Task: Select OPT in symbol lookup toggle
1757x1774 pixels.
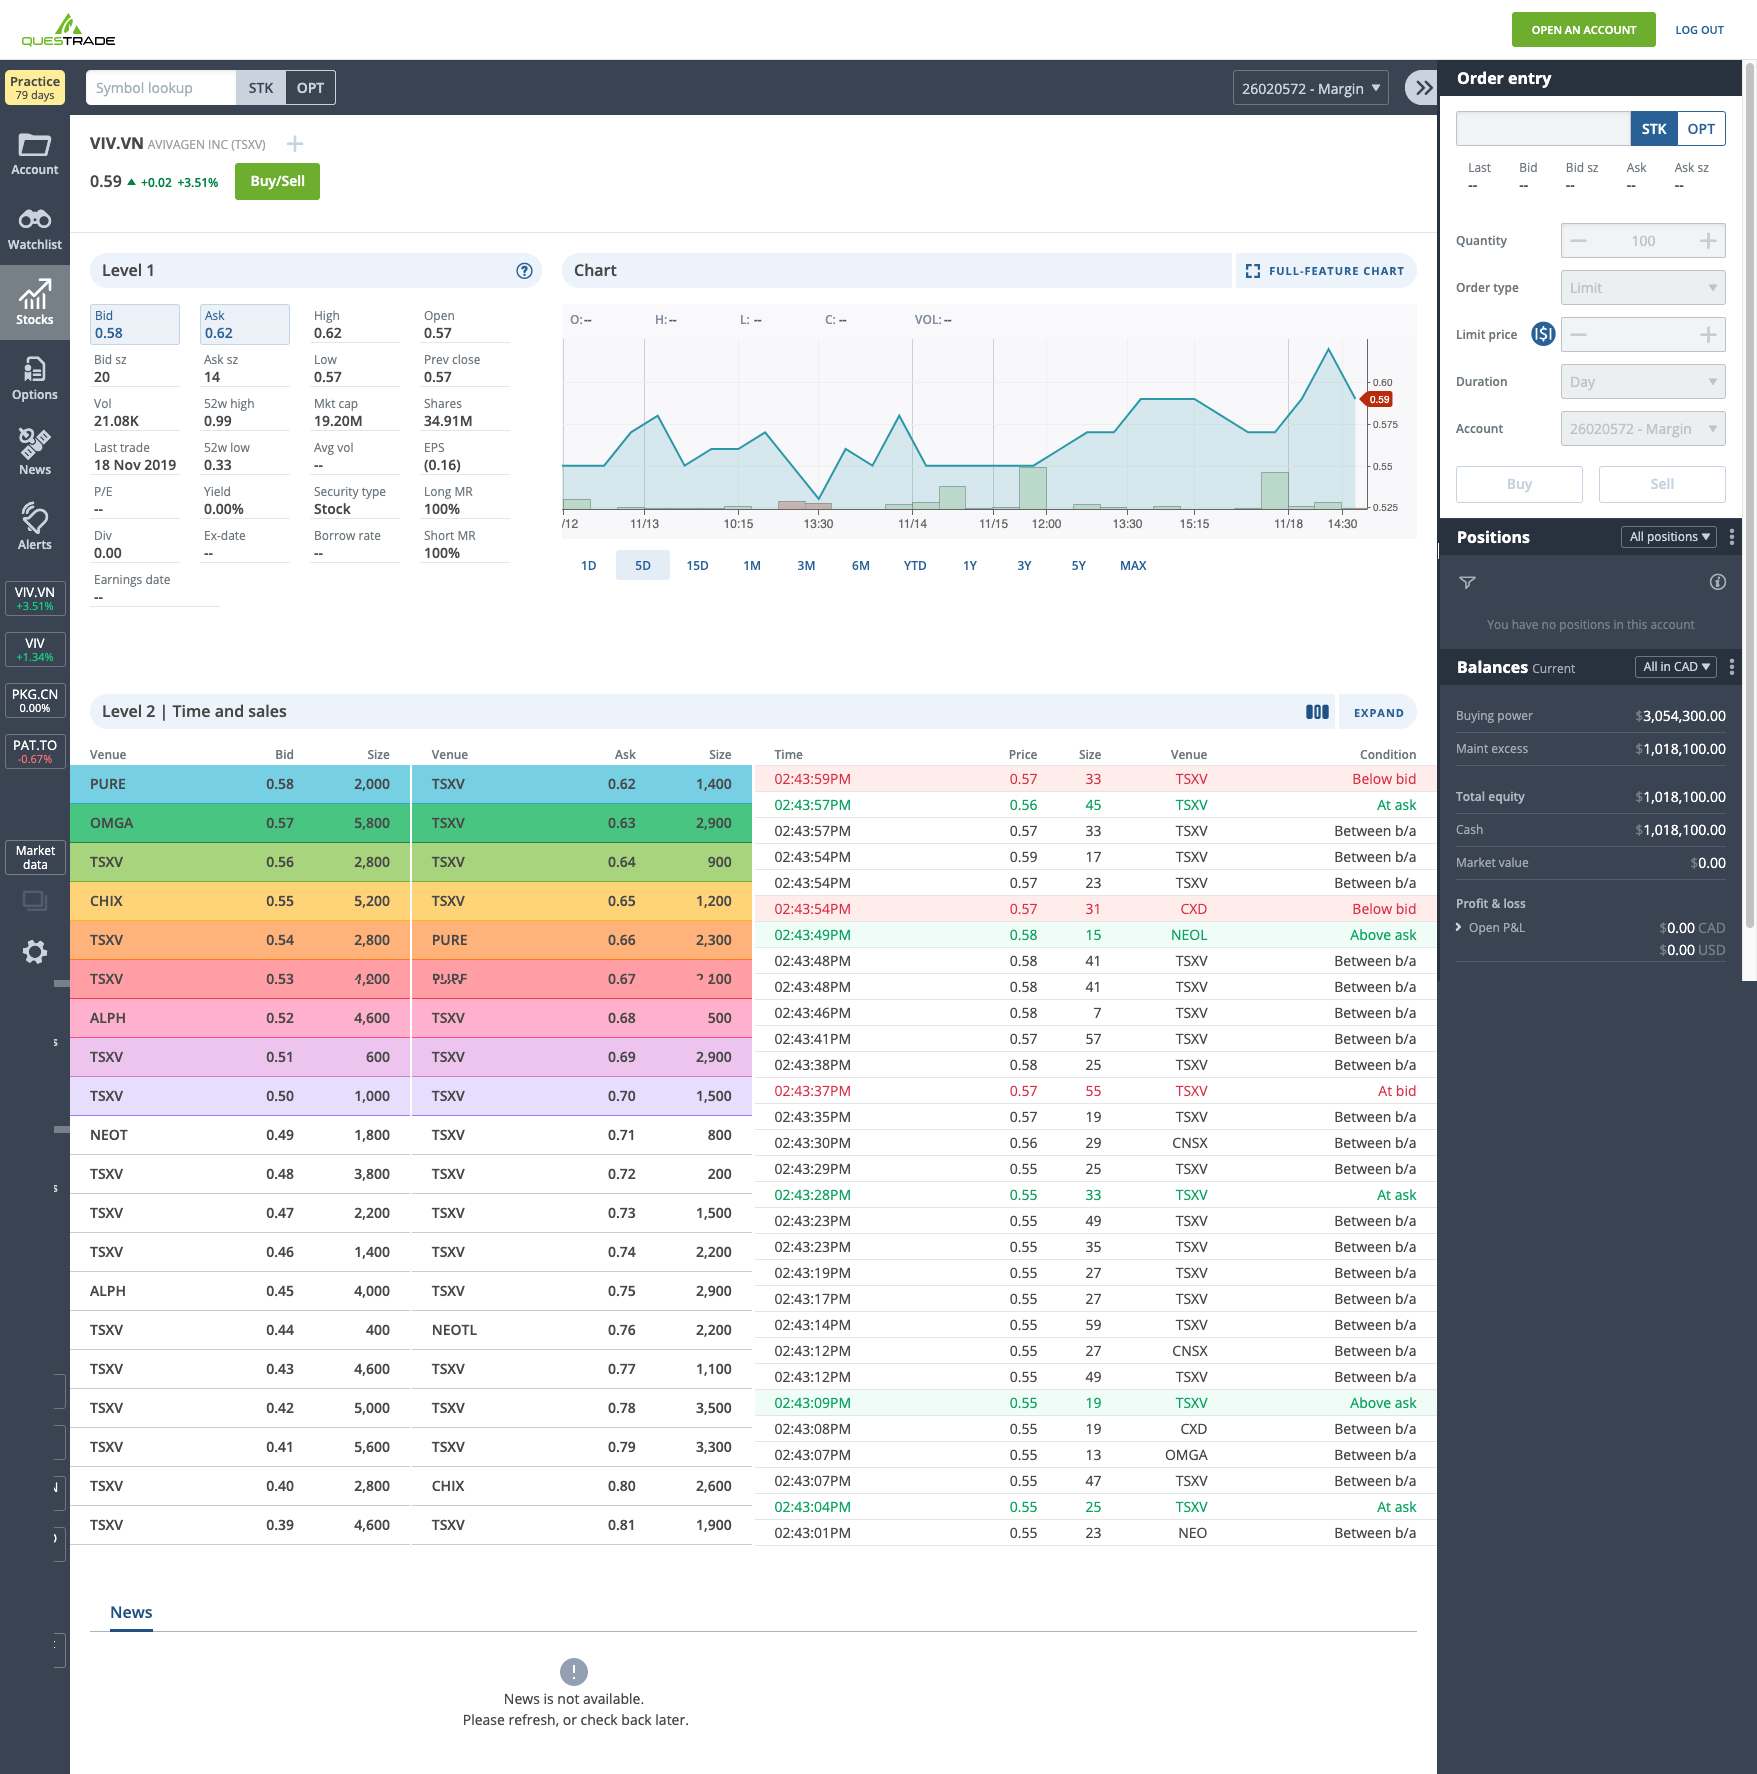Action: 310,88
